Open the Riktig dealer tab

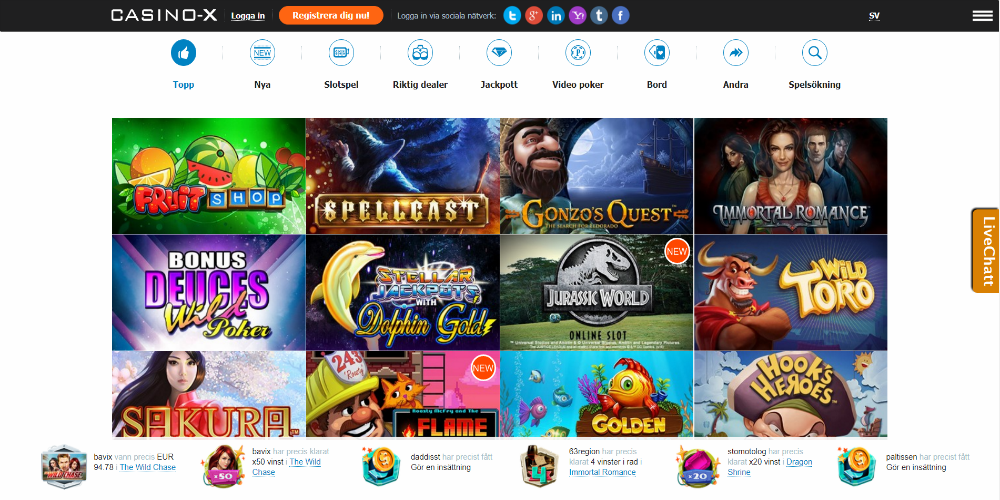tap(420, 84)
